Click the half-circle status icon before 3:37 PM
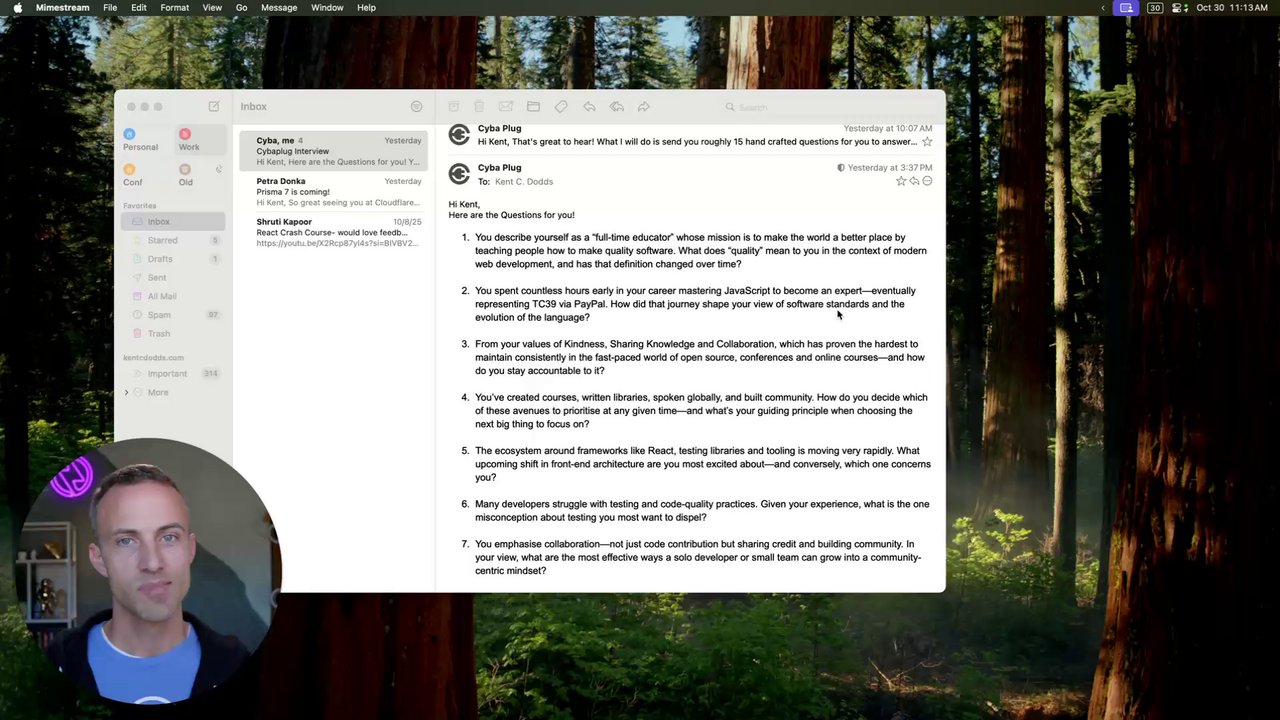This screenshot has height=720, width=1280. point(841,168)
